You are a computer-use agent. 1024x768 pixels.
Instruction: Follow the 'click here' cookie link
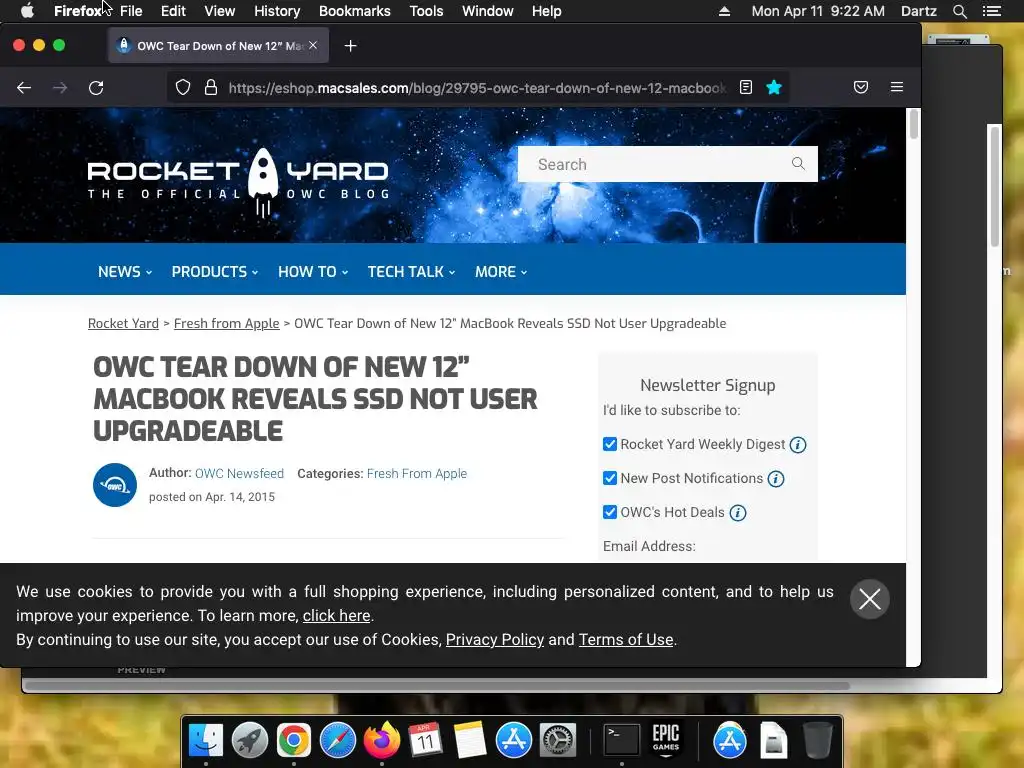[336, 616]
